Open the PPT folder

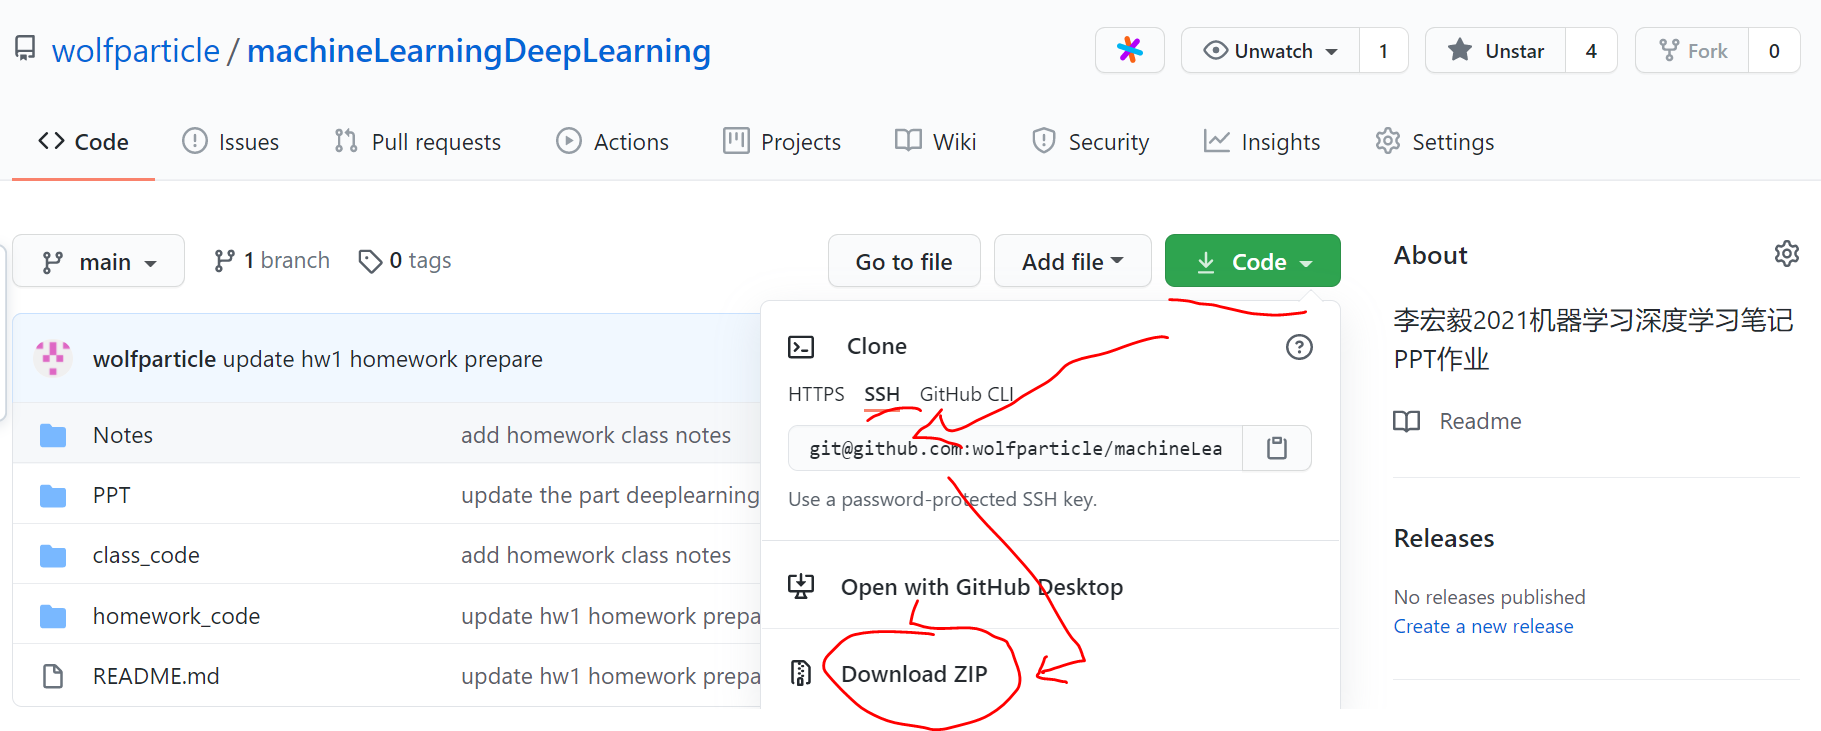111,495
